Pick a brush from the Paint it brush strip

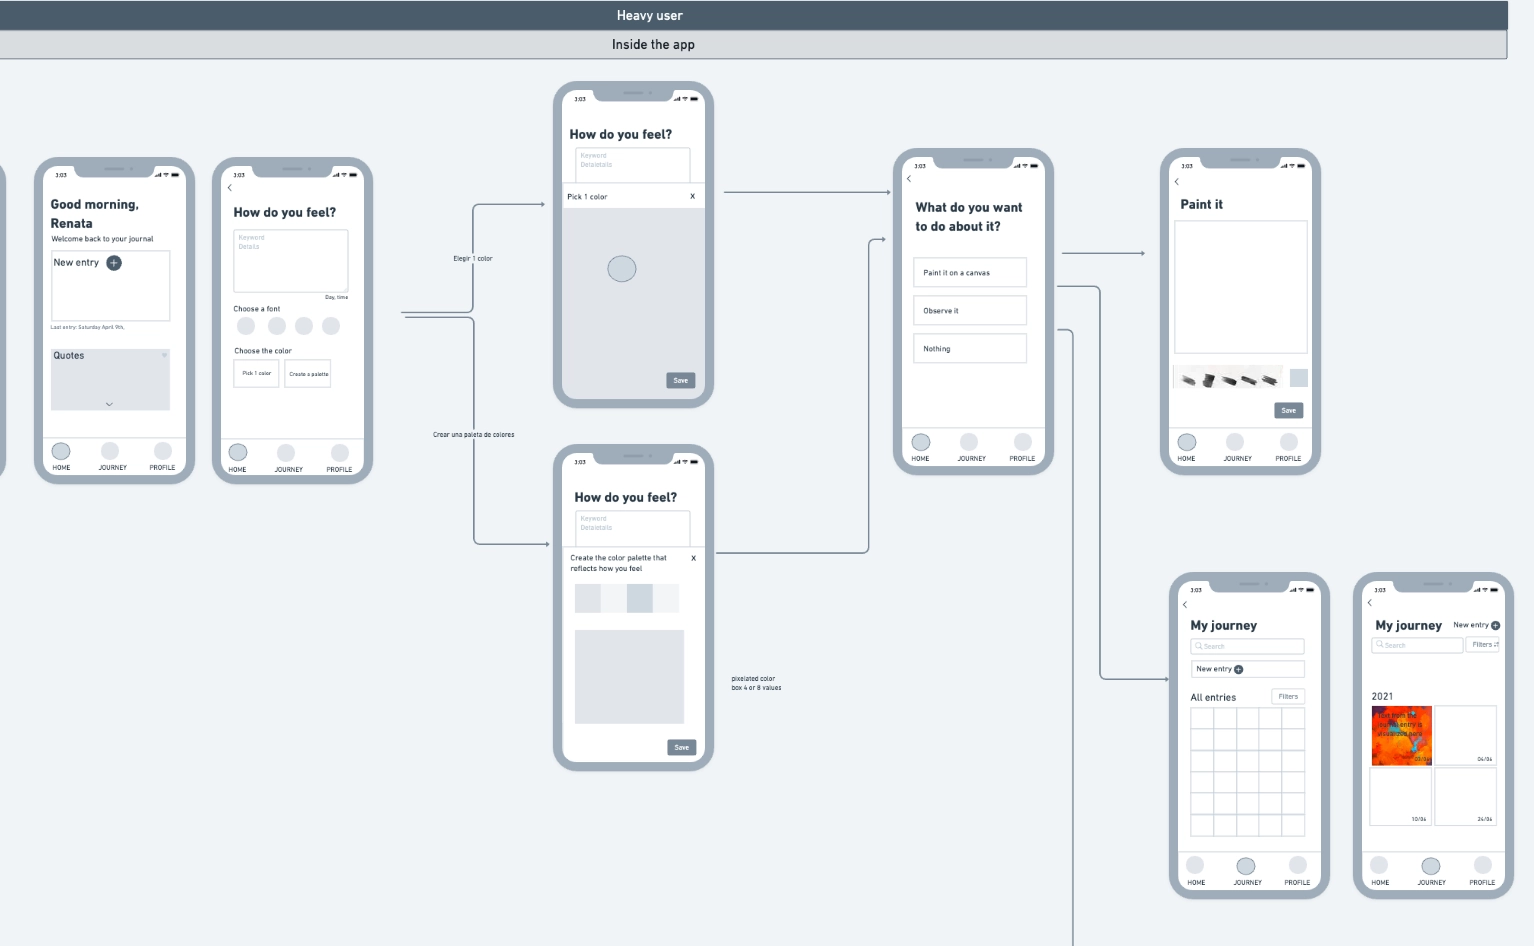click(x=1228, y=380)
